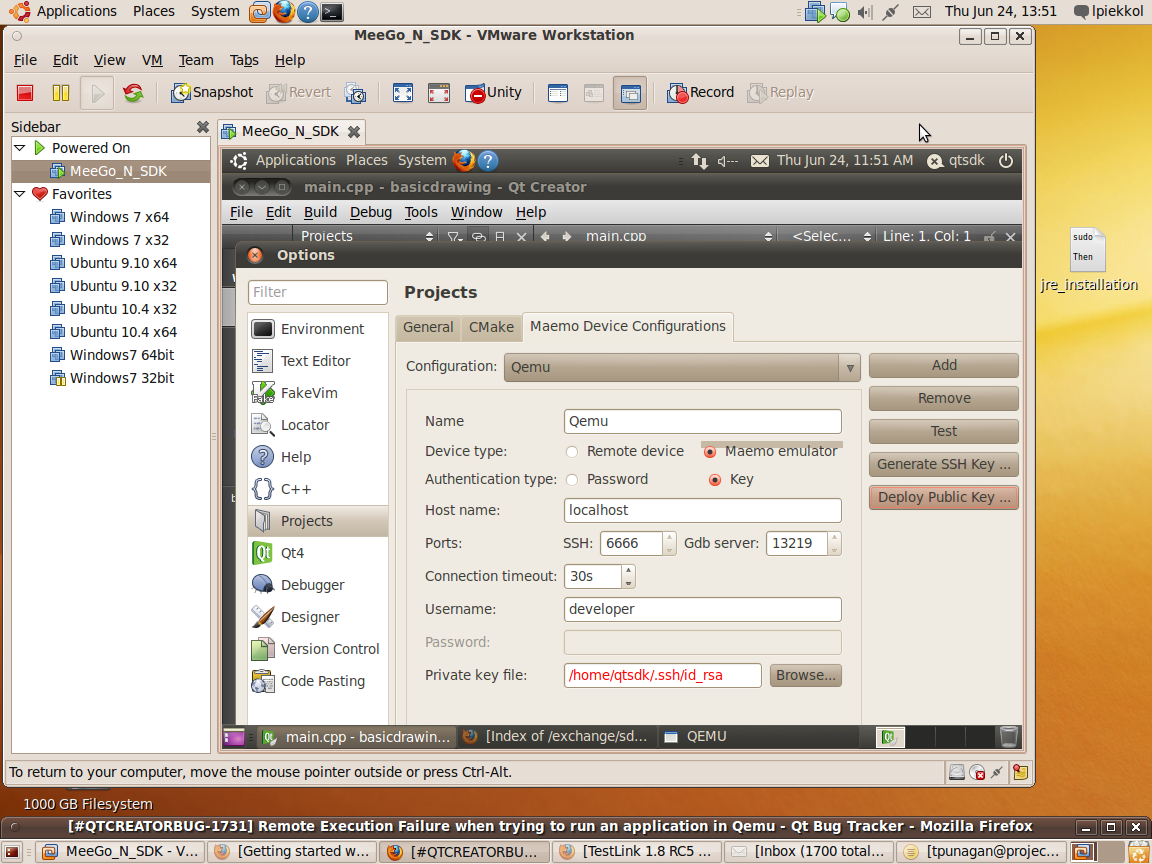Open the lpiekkol user menu on host panel
Image resolution: width=1152 pixels, height=864 pixels.
(1109, 11)
